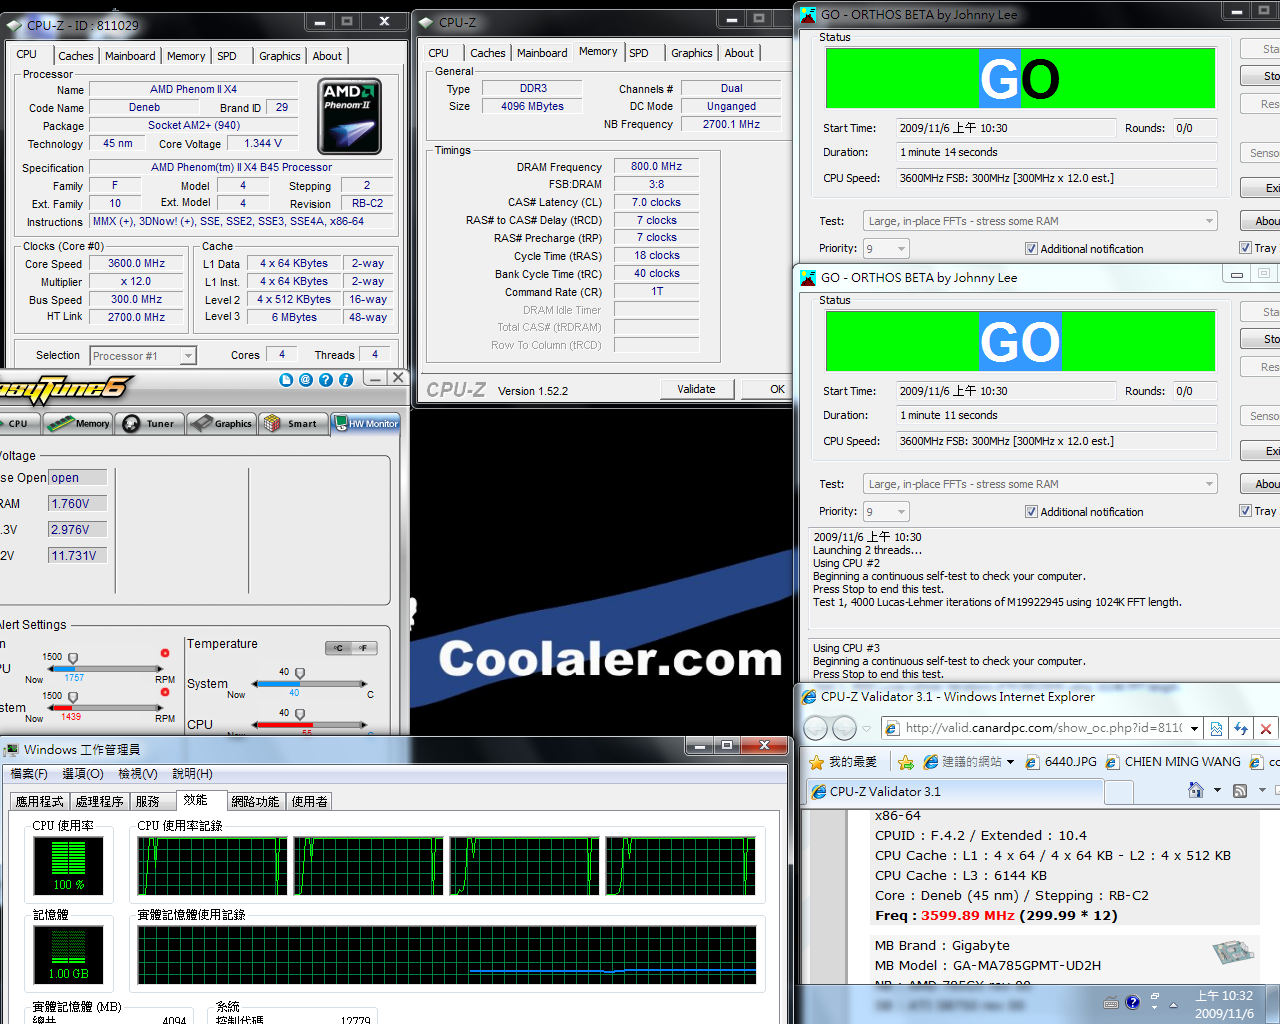
Task: Click IE home icon
Action: click(1195, 791)
